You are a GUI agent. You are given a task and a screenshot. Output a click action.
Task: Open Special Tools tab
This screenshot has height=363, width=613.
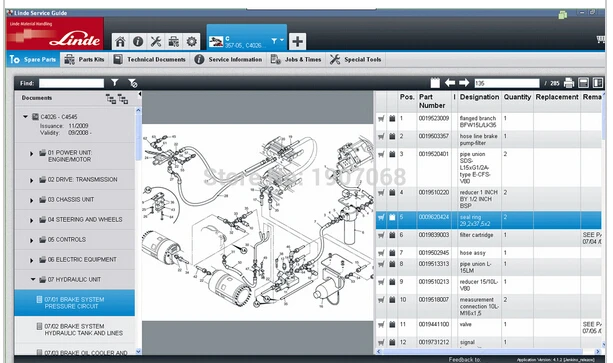355,59
